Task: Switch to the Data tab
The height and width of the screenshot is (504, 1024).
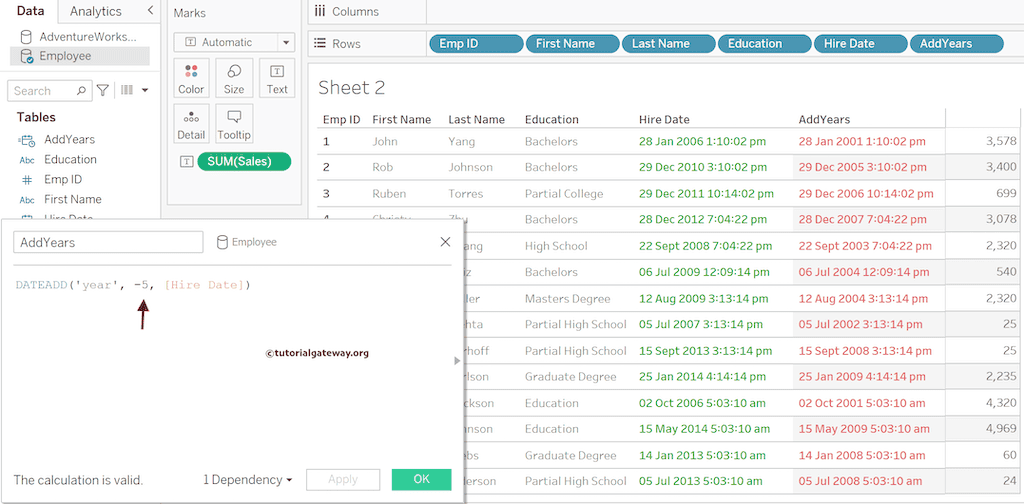Action: [29, 11]
